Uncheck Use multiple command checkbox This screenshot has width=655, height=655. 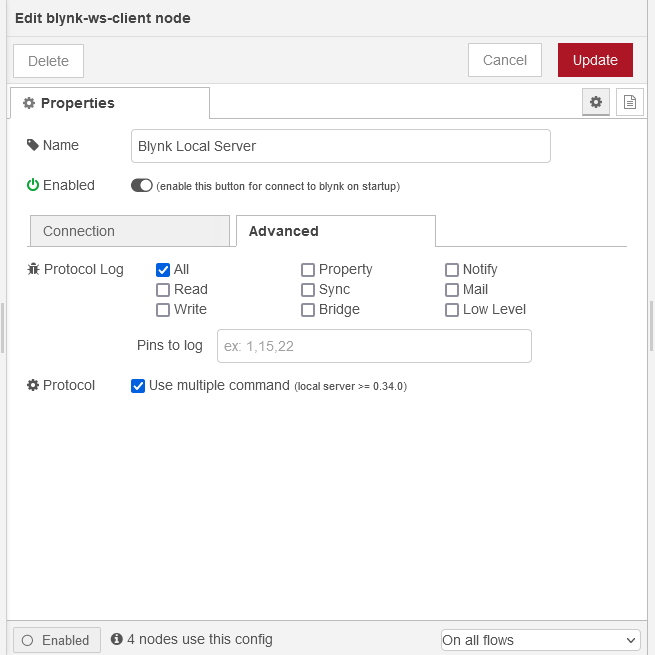(x=138, y=386)
